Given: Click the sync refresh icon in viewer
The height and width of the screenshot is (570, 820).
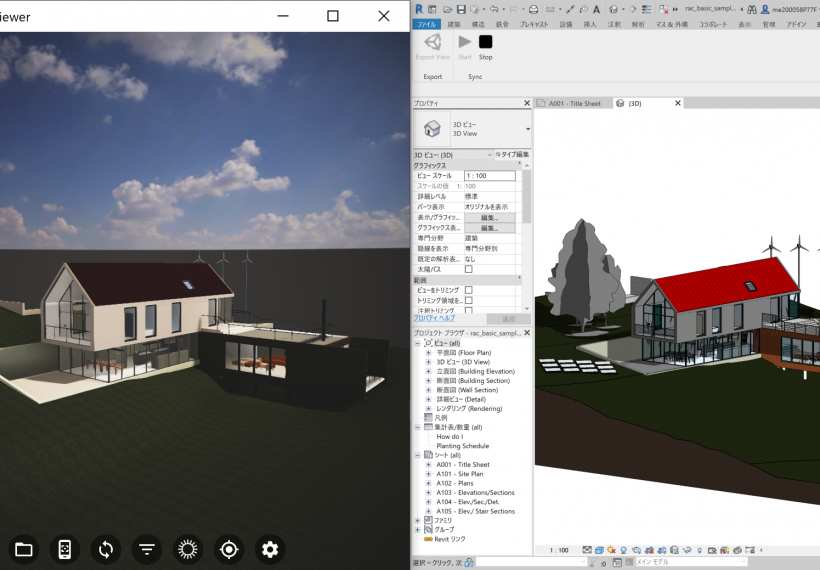Looking at the screenshot, I should pyautogui.click(x=106, y=549).
